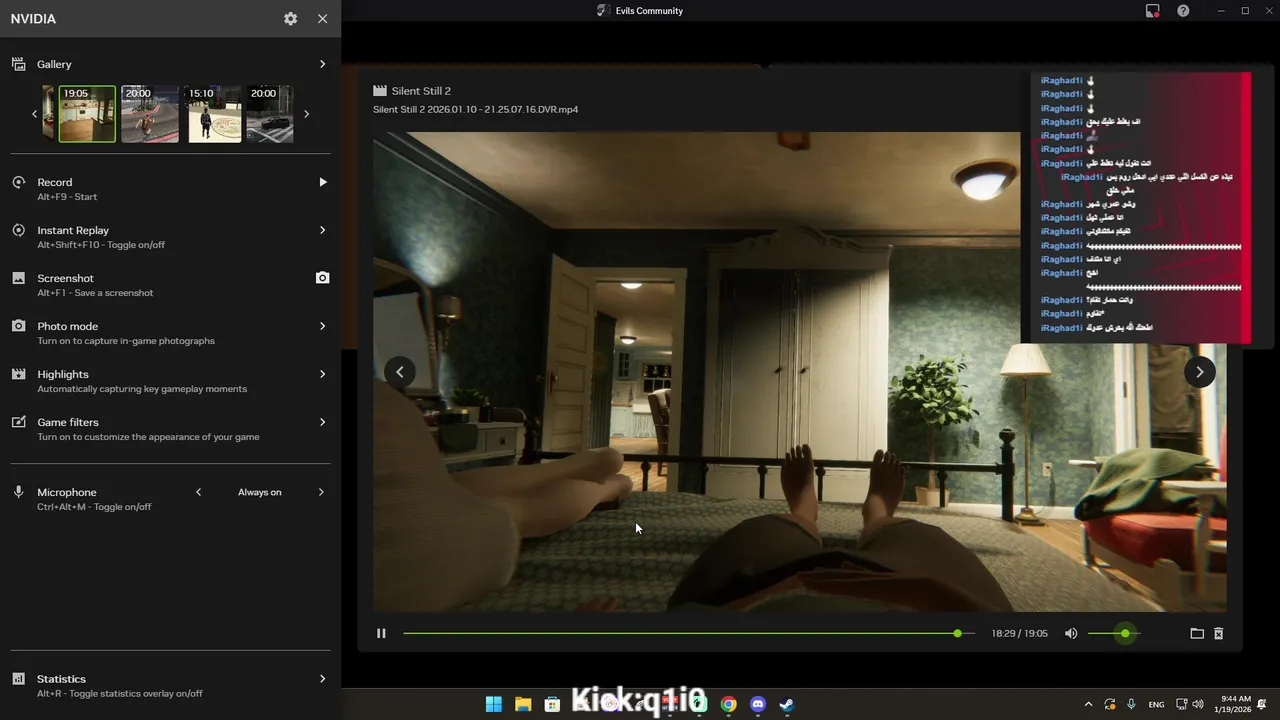
Task: Click the Record menu entry
Action: tap(170, 189)
